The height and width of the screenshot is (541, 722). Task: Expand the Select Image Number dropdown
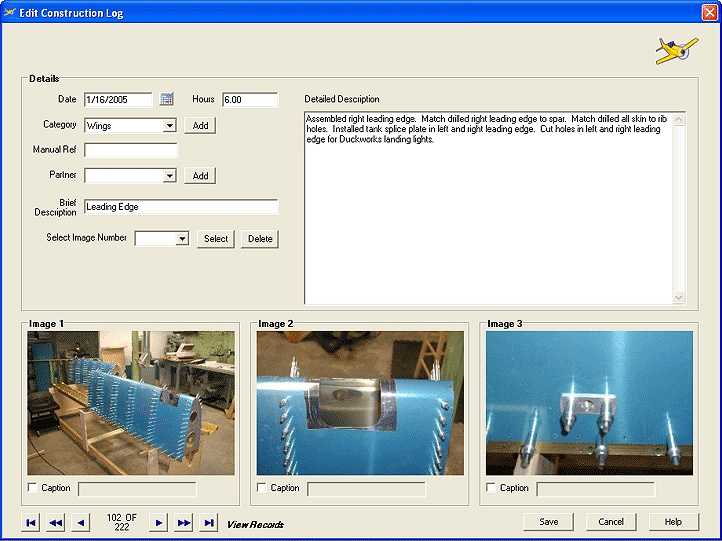coord(181,239)
